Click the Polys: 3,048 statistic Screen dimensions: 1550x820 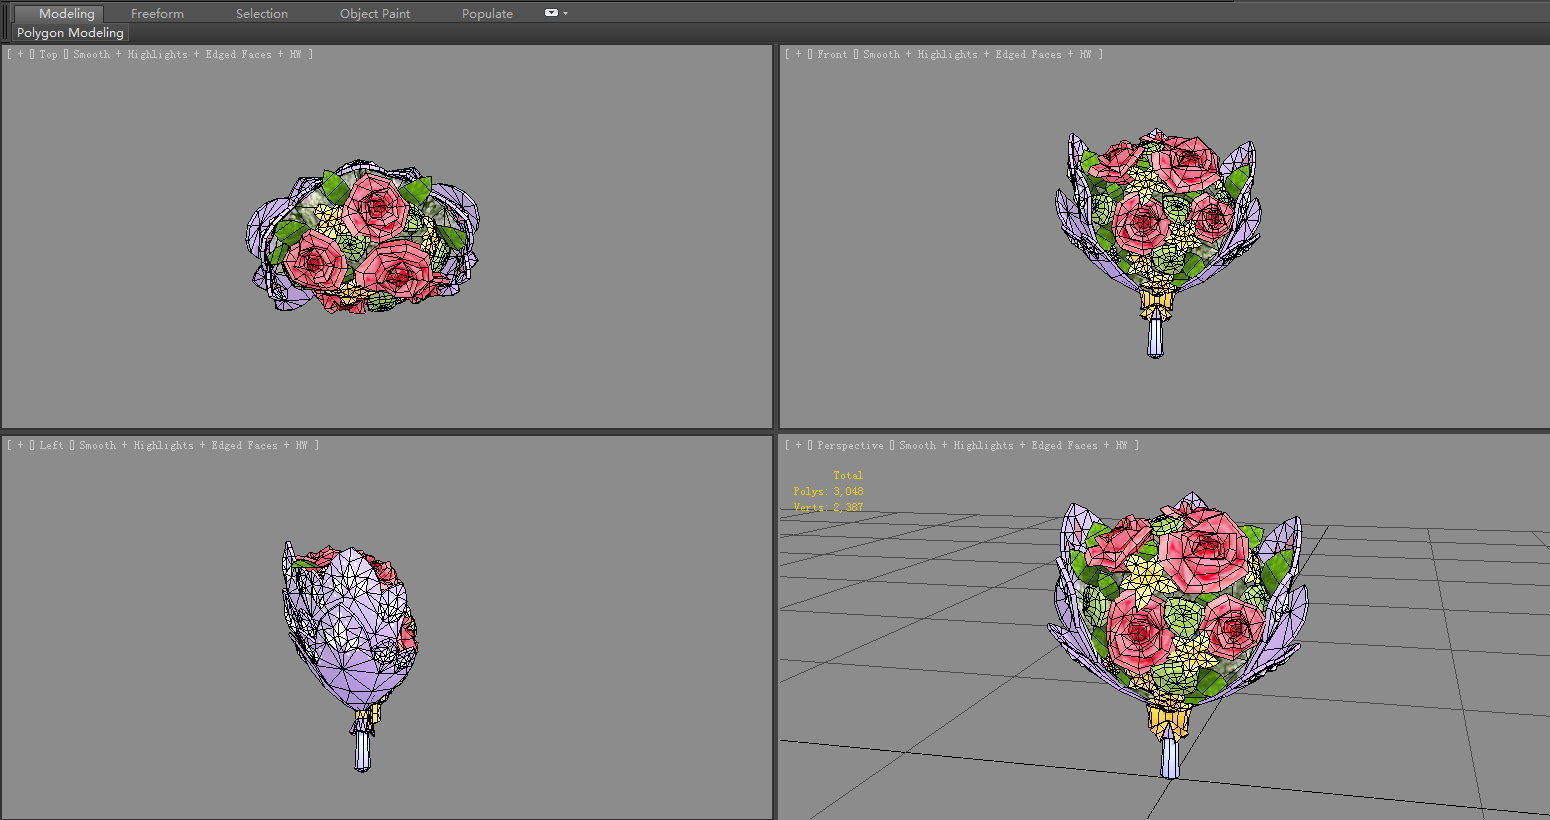828,491
